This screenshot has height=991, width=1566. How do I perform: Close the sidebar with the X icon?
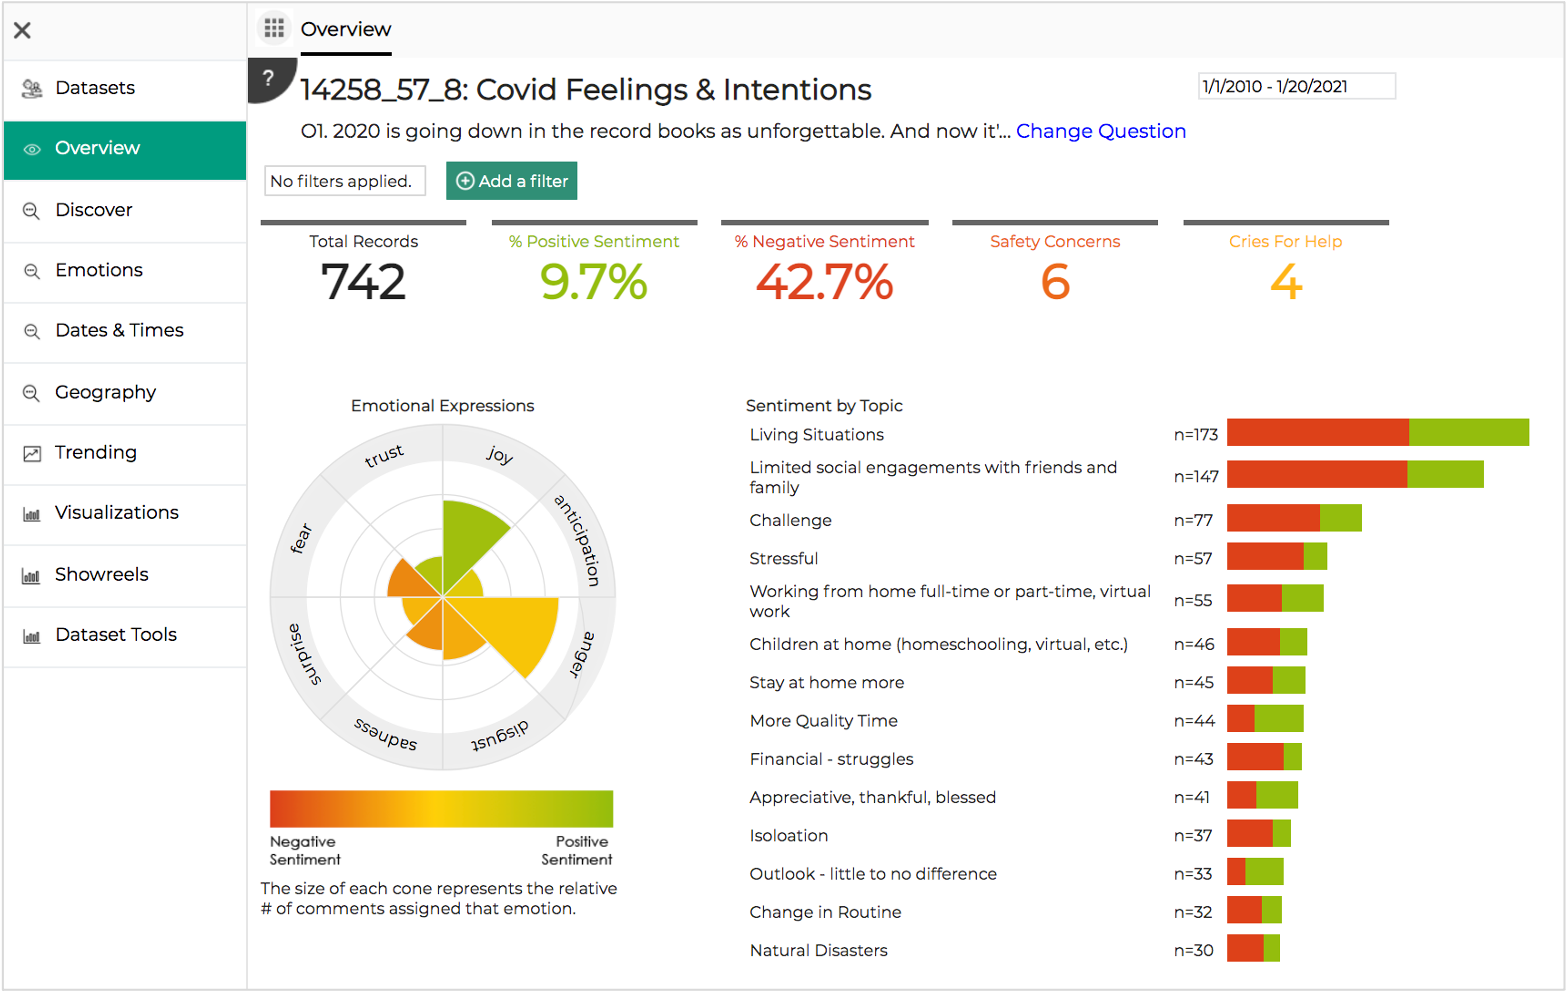point(22,30)
